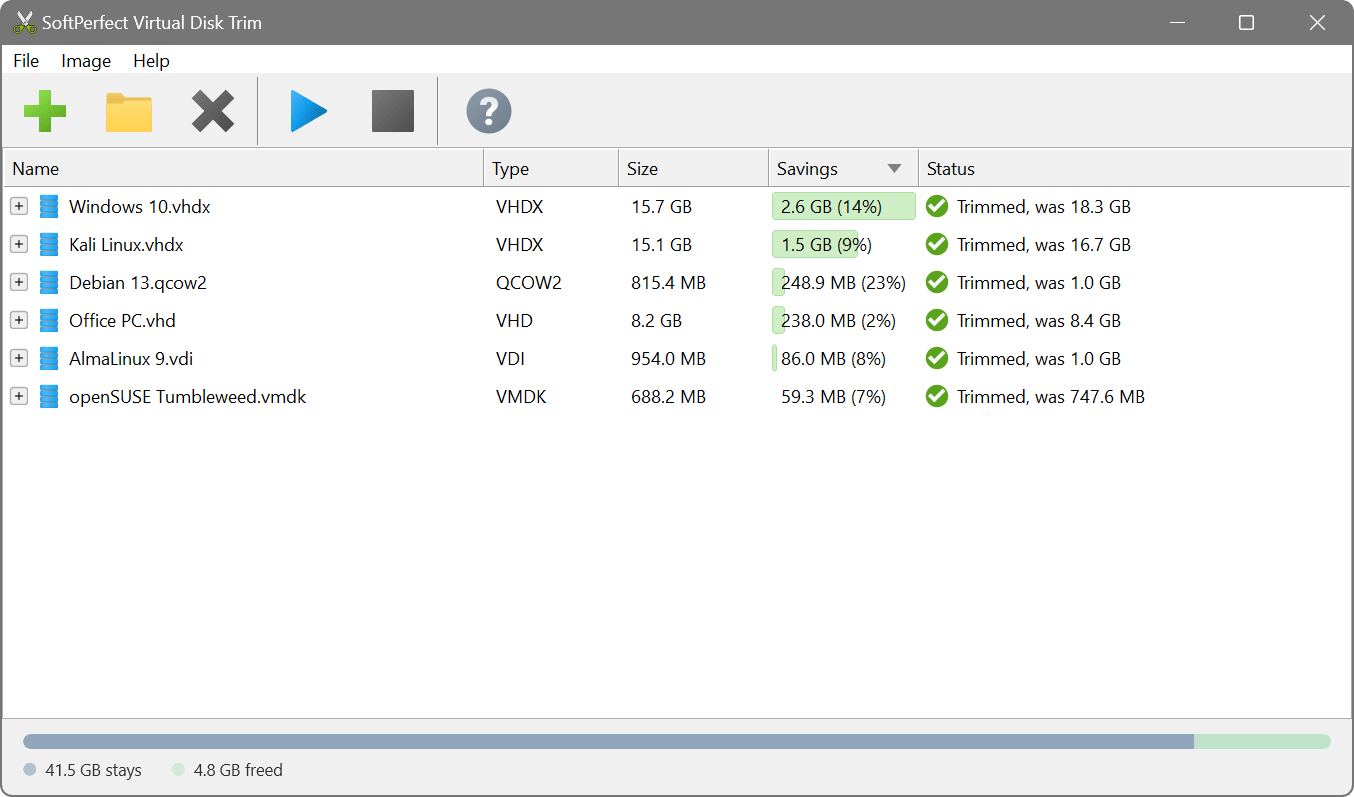Click the '4.8 GB freed' legend text

[238, 770]
